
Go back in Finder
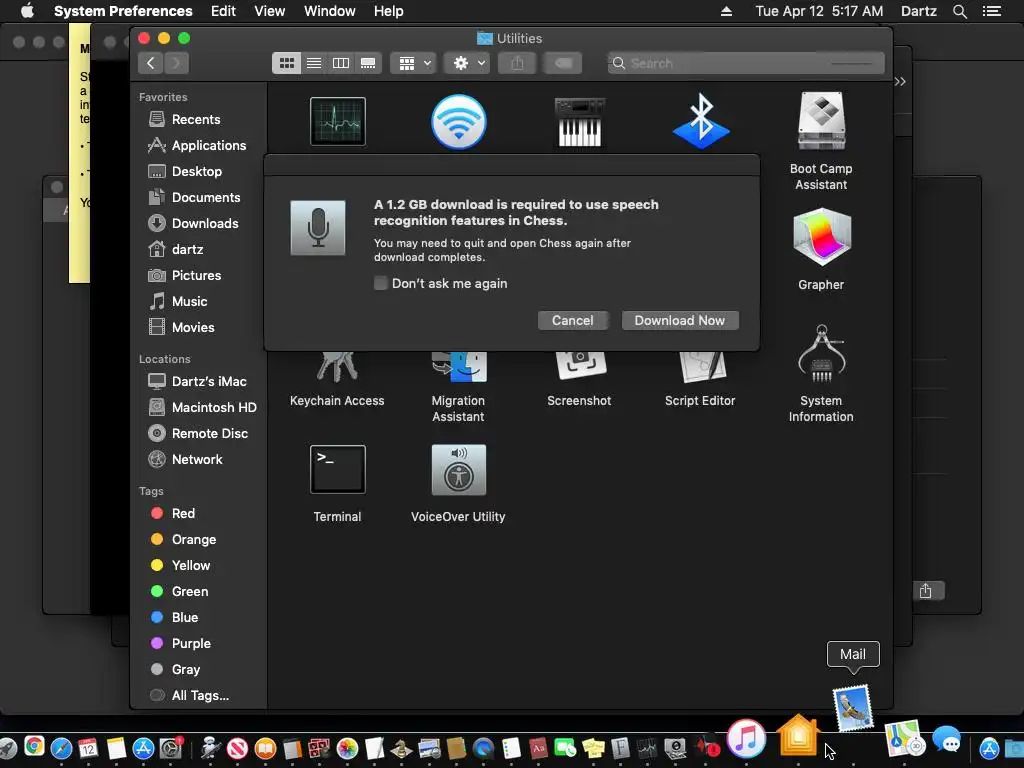point(151,63)
